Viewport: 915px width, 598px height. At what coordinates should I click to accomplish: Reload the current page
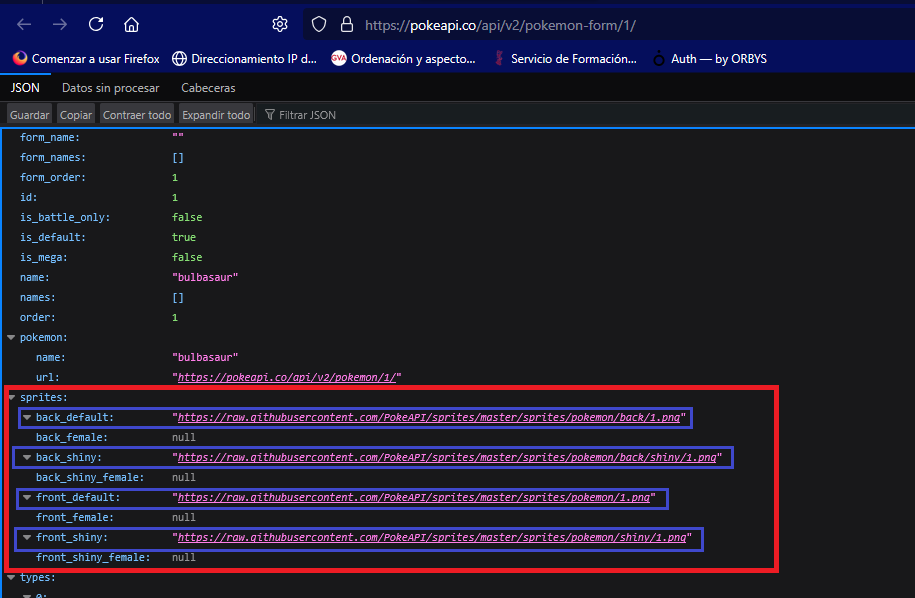coord(96,25)
